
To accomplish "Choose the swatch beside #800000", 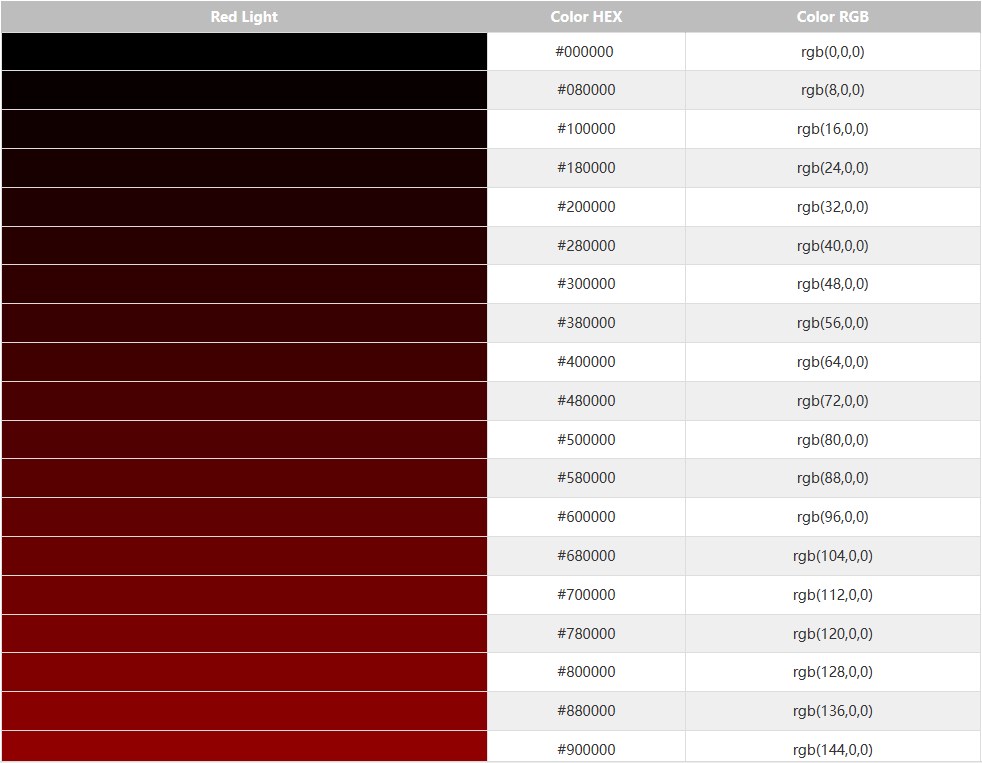I will tap(244, 672).
